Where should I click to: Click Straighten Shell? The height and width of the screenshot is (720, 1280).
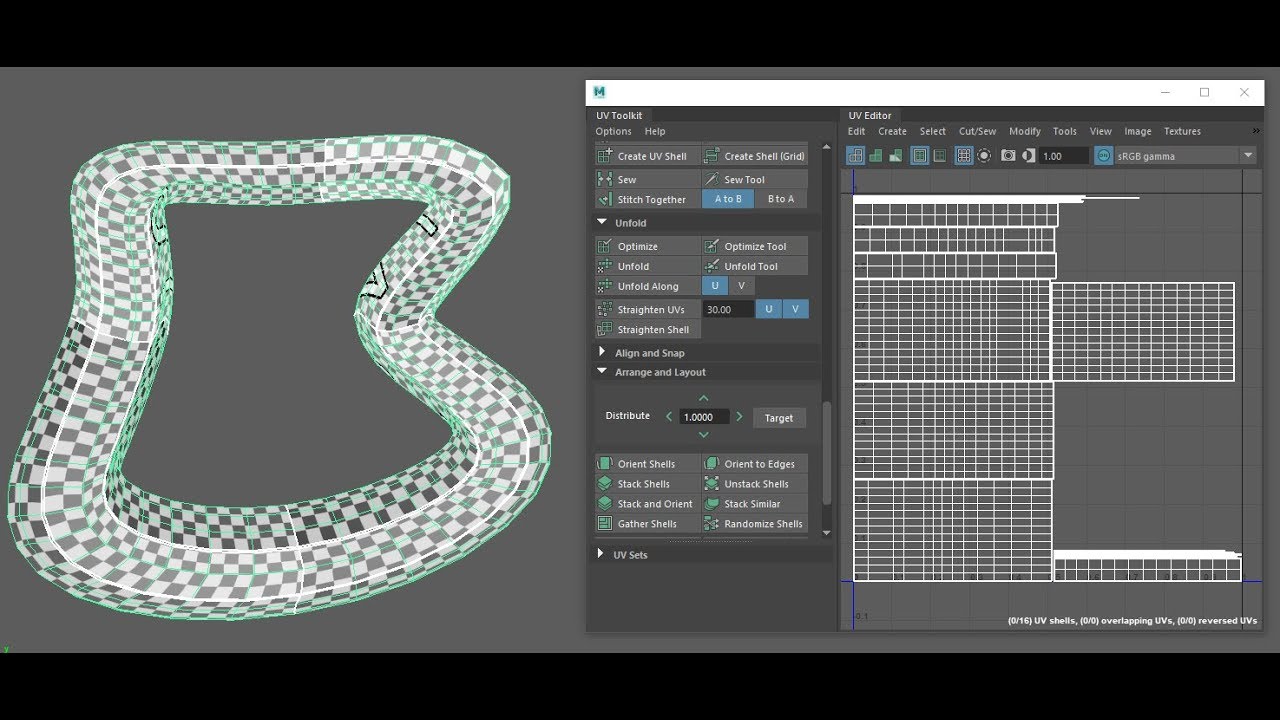[x=648, y=329]
